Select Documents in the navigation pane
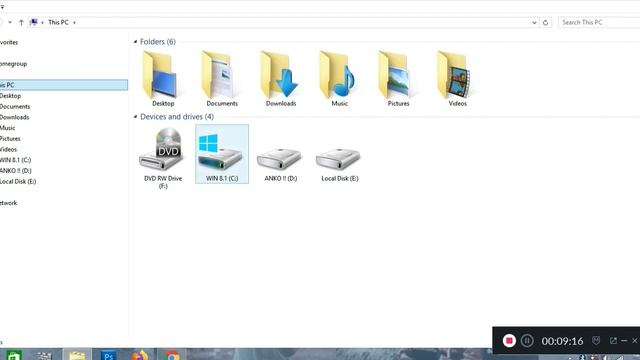 pos(15,106)
